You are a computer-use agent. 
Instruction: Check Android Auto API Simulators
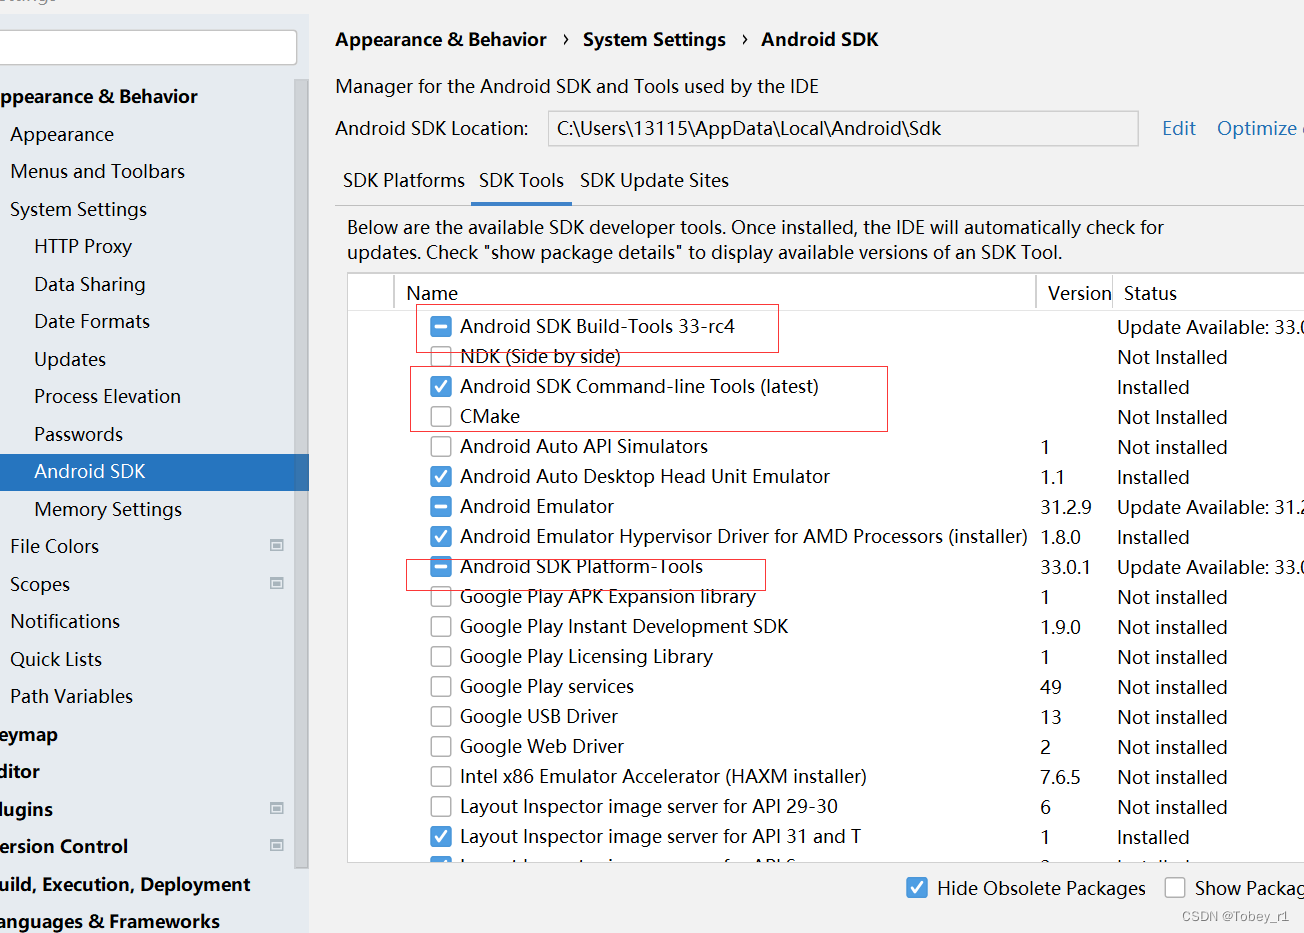tap(441, 446)
